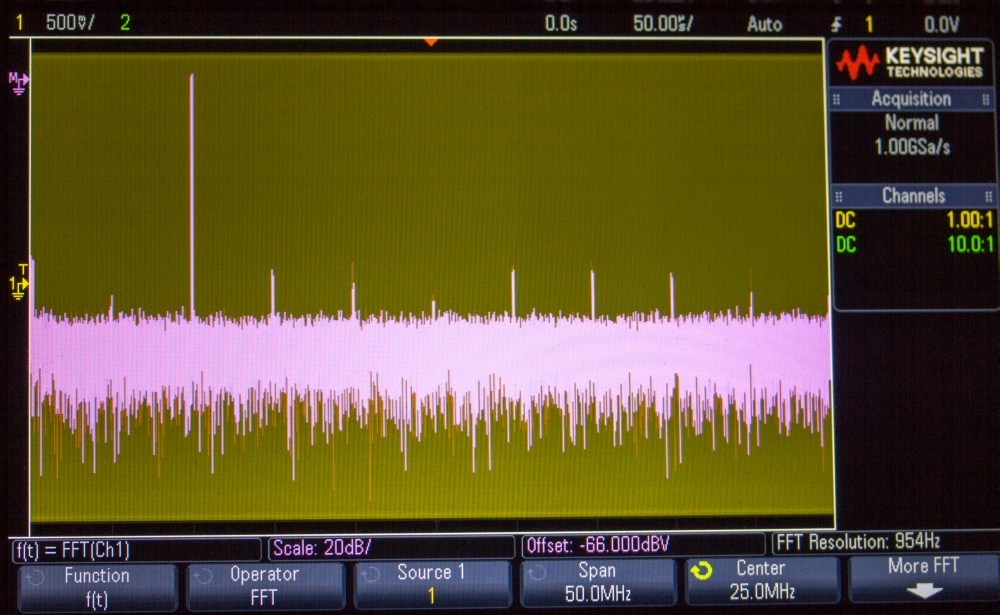Click the channel 2 indicator
Image resolution: width=1000 pixels, height=615 pixels.
pos(125,23)
